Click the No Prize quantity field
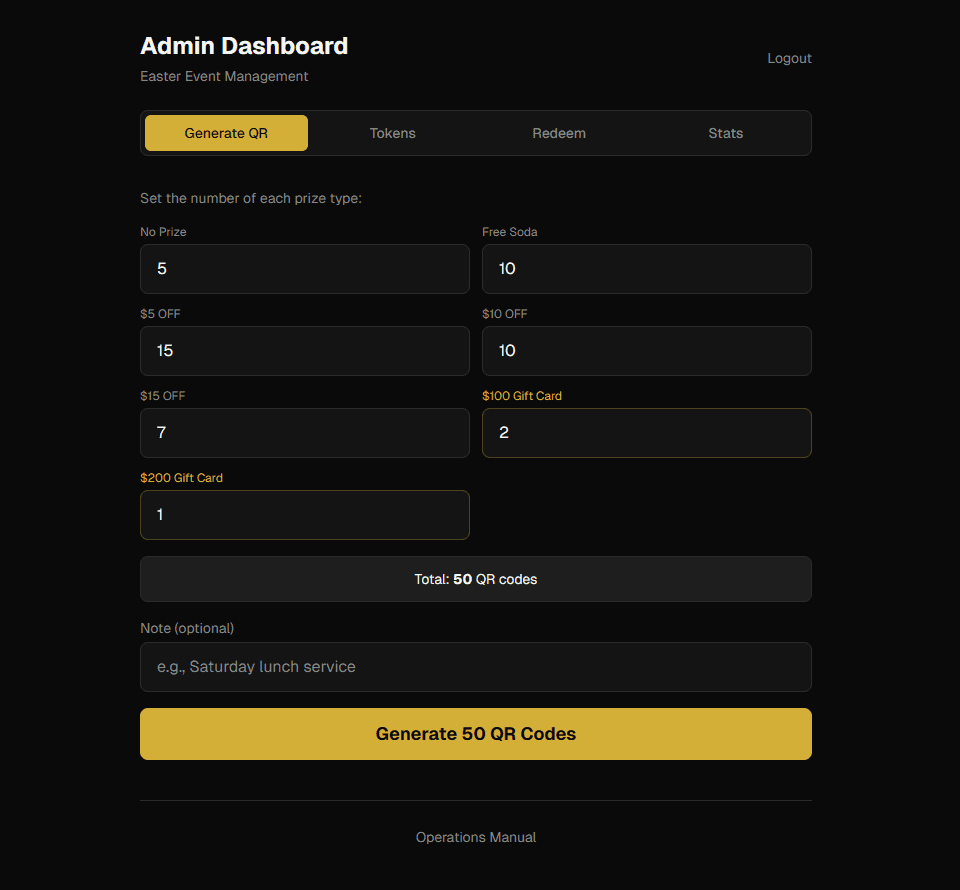960x890 pixels. [x=304, y=268]
